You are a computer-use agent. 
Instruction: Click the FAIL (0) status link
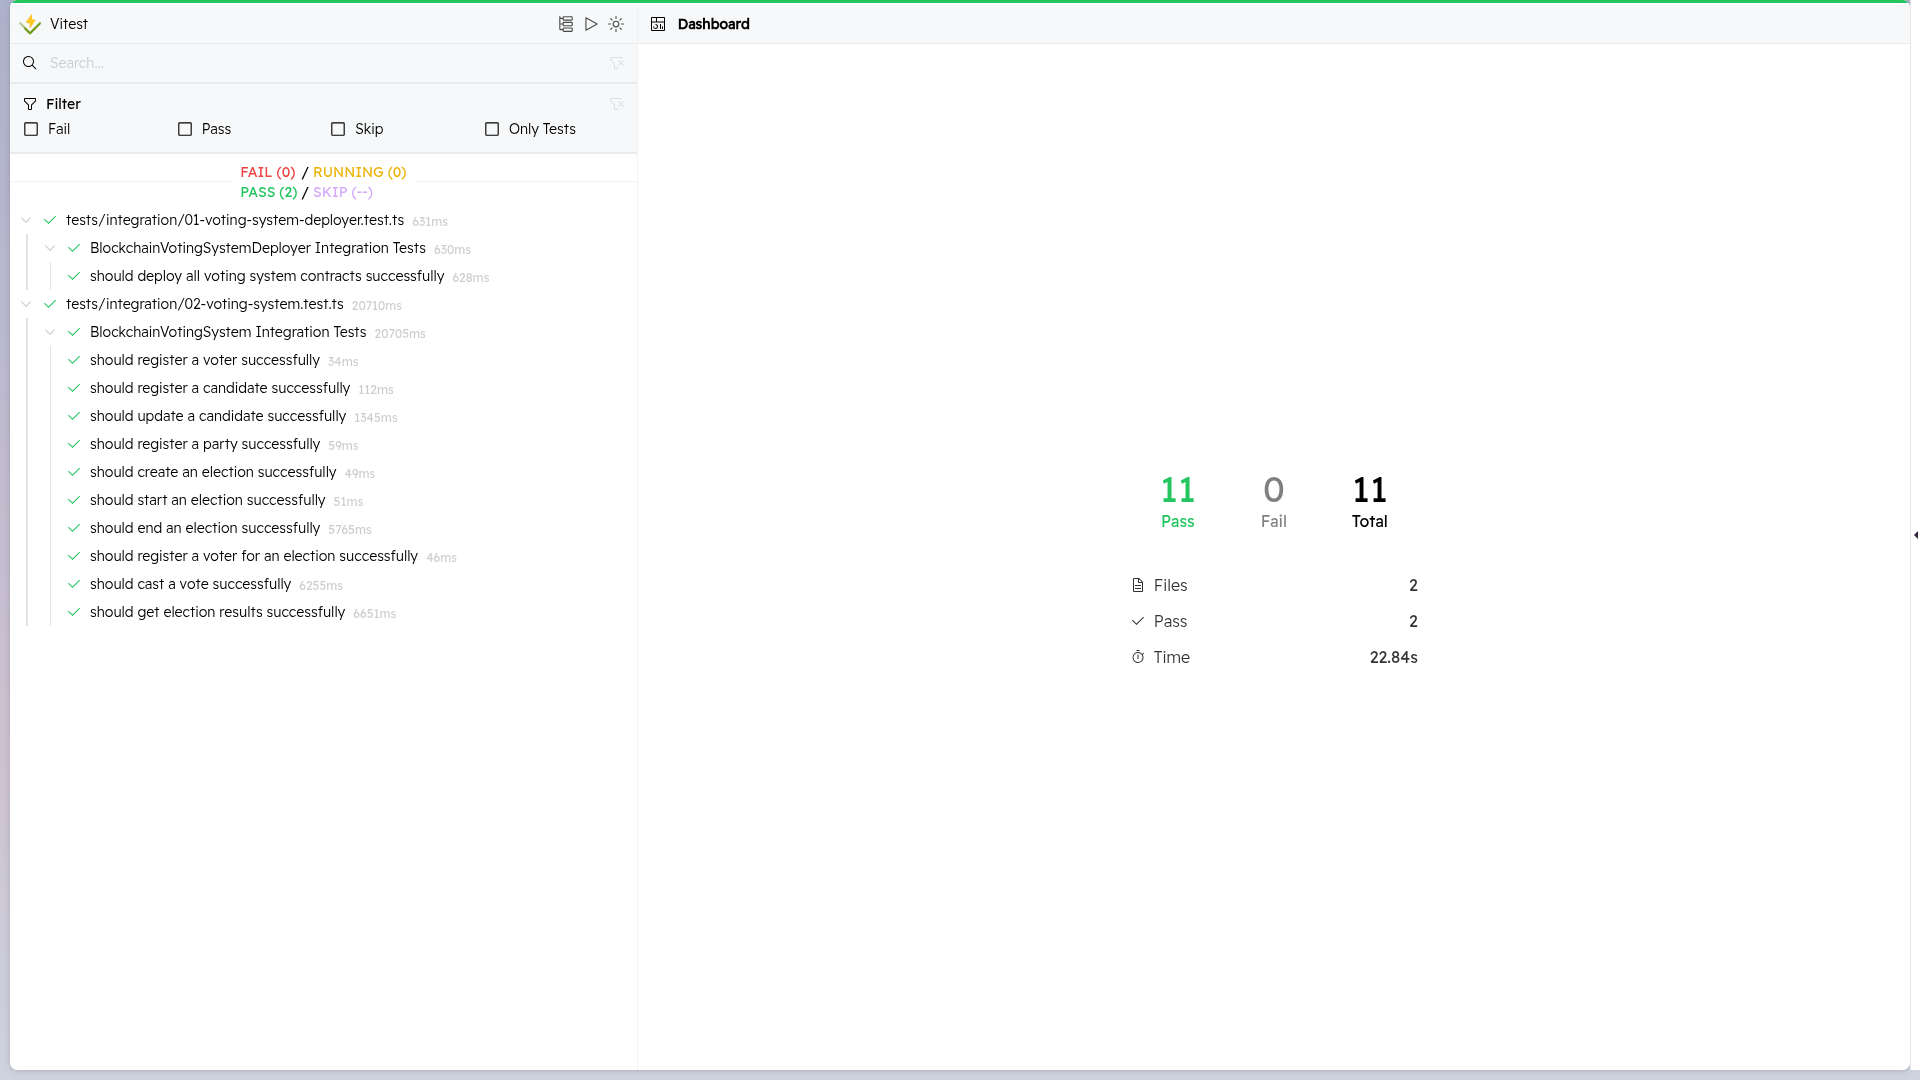click(267, 172)
